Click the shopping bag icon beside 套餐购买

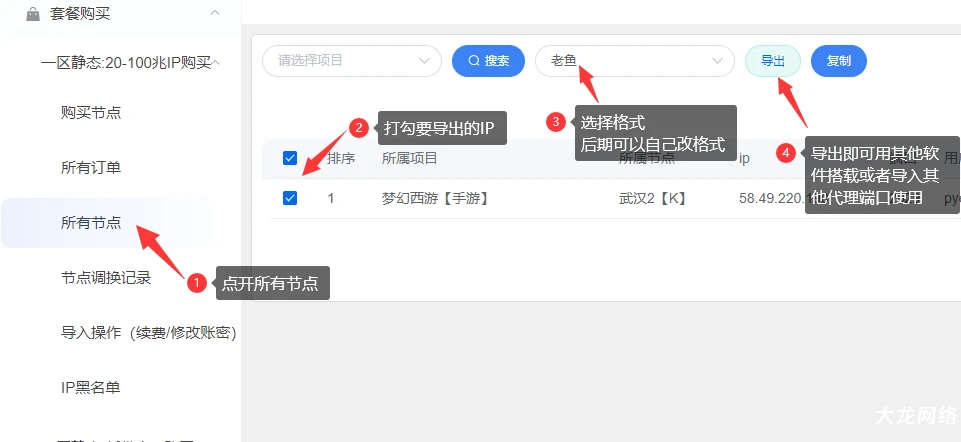[33, 14]
